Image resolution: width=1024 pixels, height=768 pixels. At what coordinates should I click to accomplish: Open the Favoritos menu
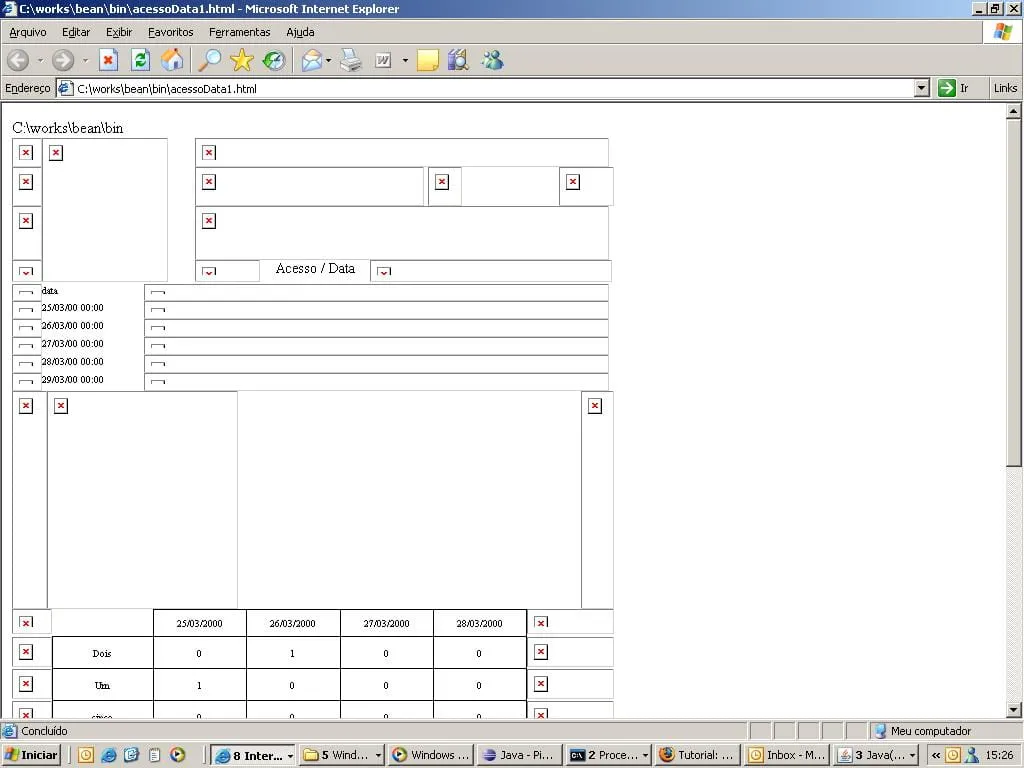(170, 32)
